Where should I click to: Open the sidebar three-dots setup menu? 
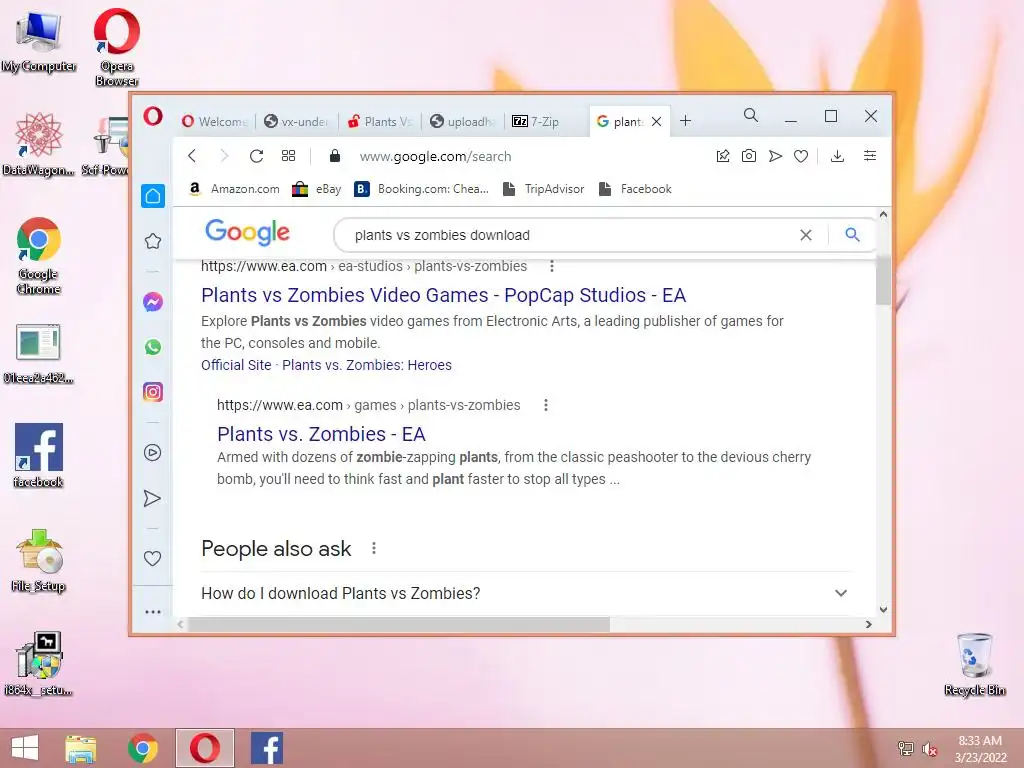pyautogui.click(x=153, y=612)
